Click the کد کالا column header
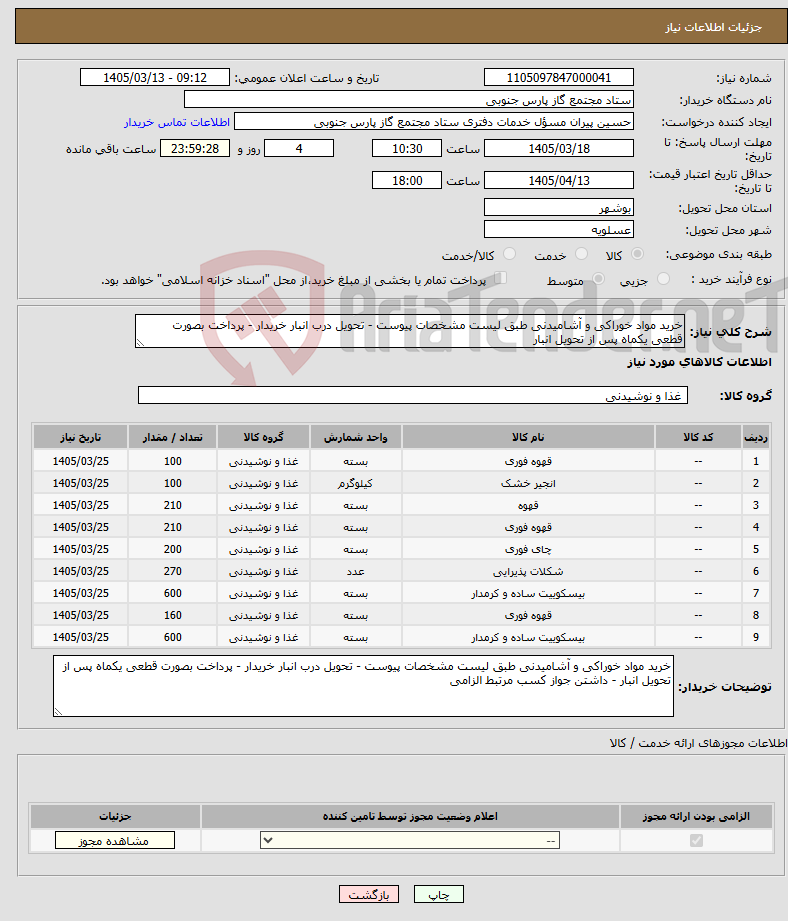Screen dimensions: 788x921 coord(698,437)
